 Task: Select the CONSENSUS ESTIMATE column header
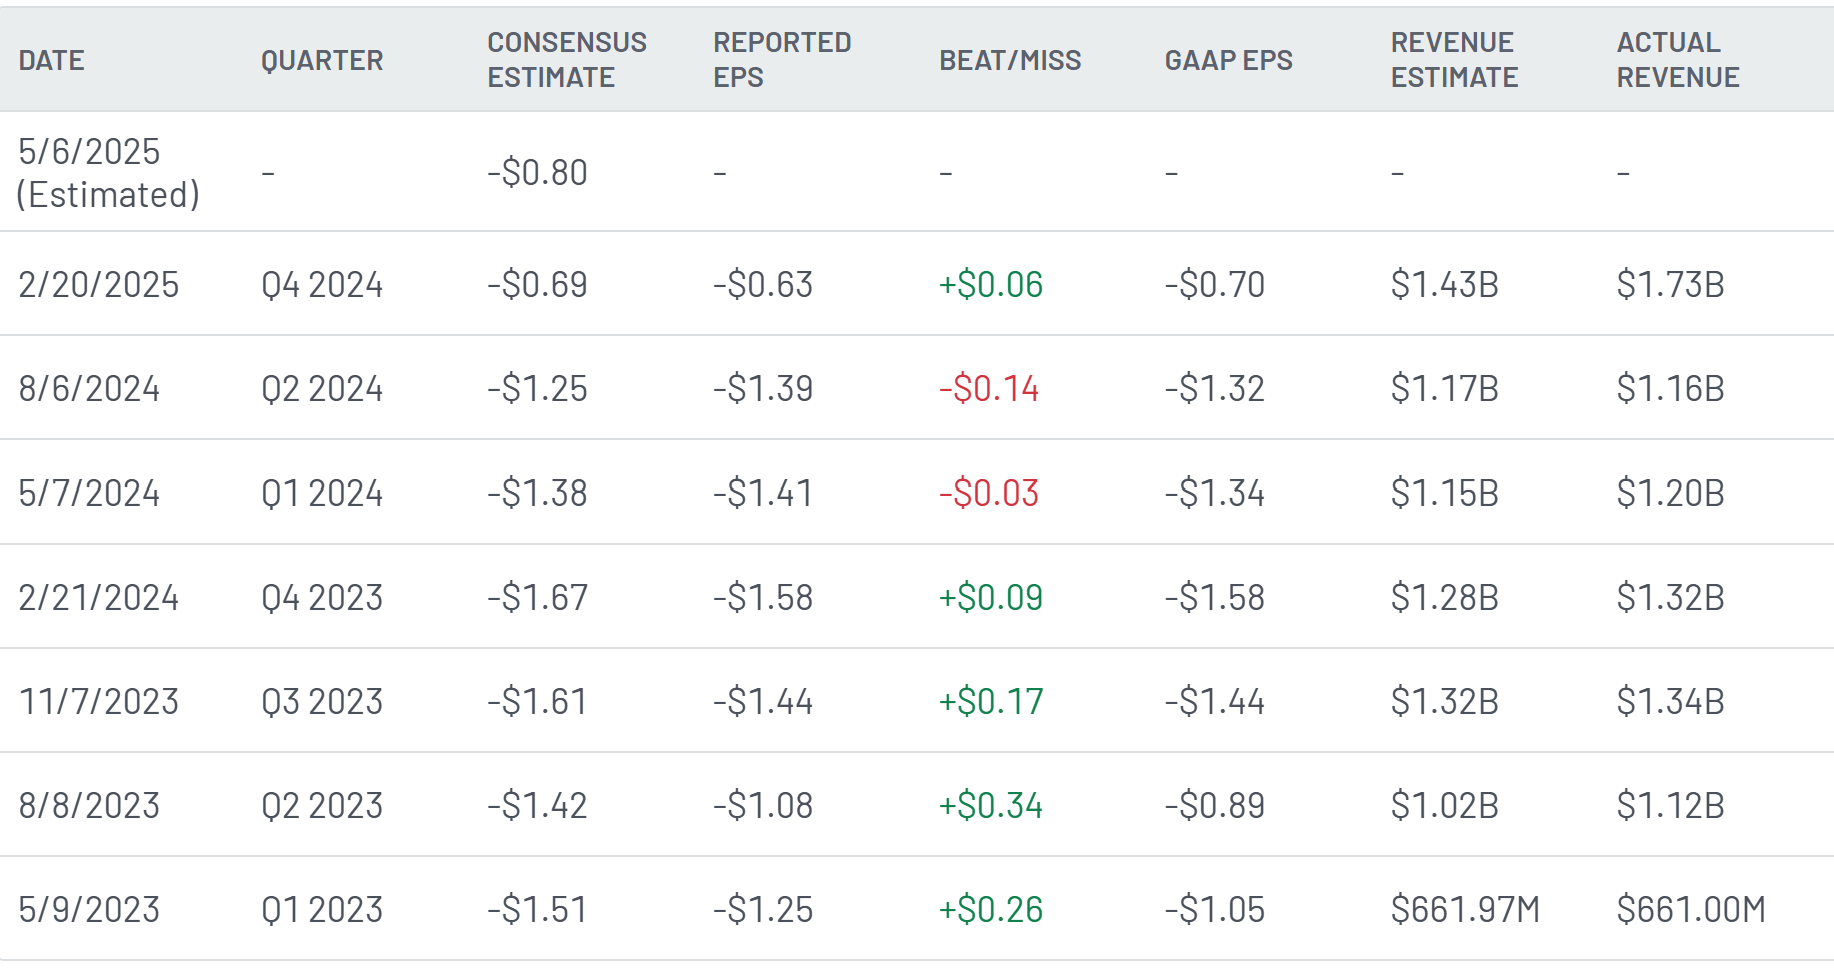pyautogui.click(x=567, y=60)
